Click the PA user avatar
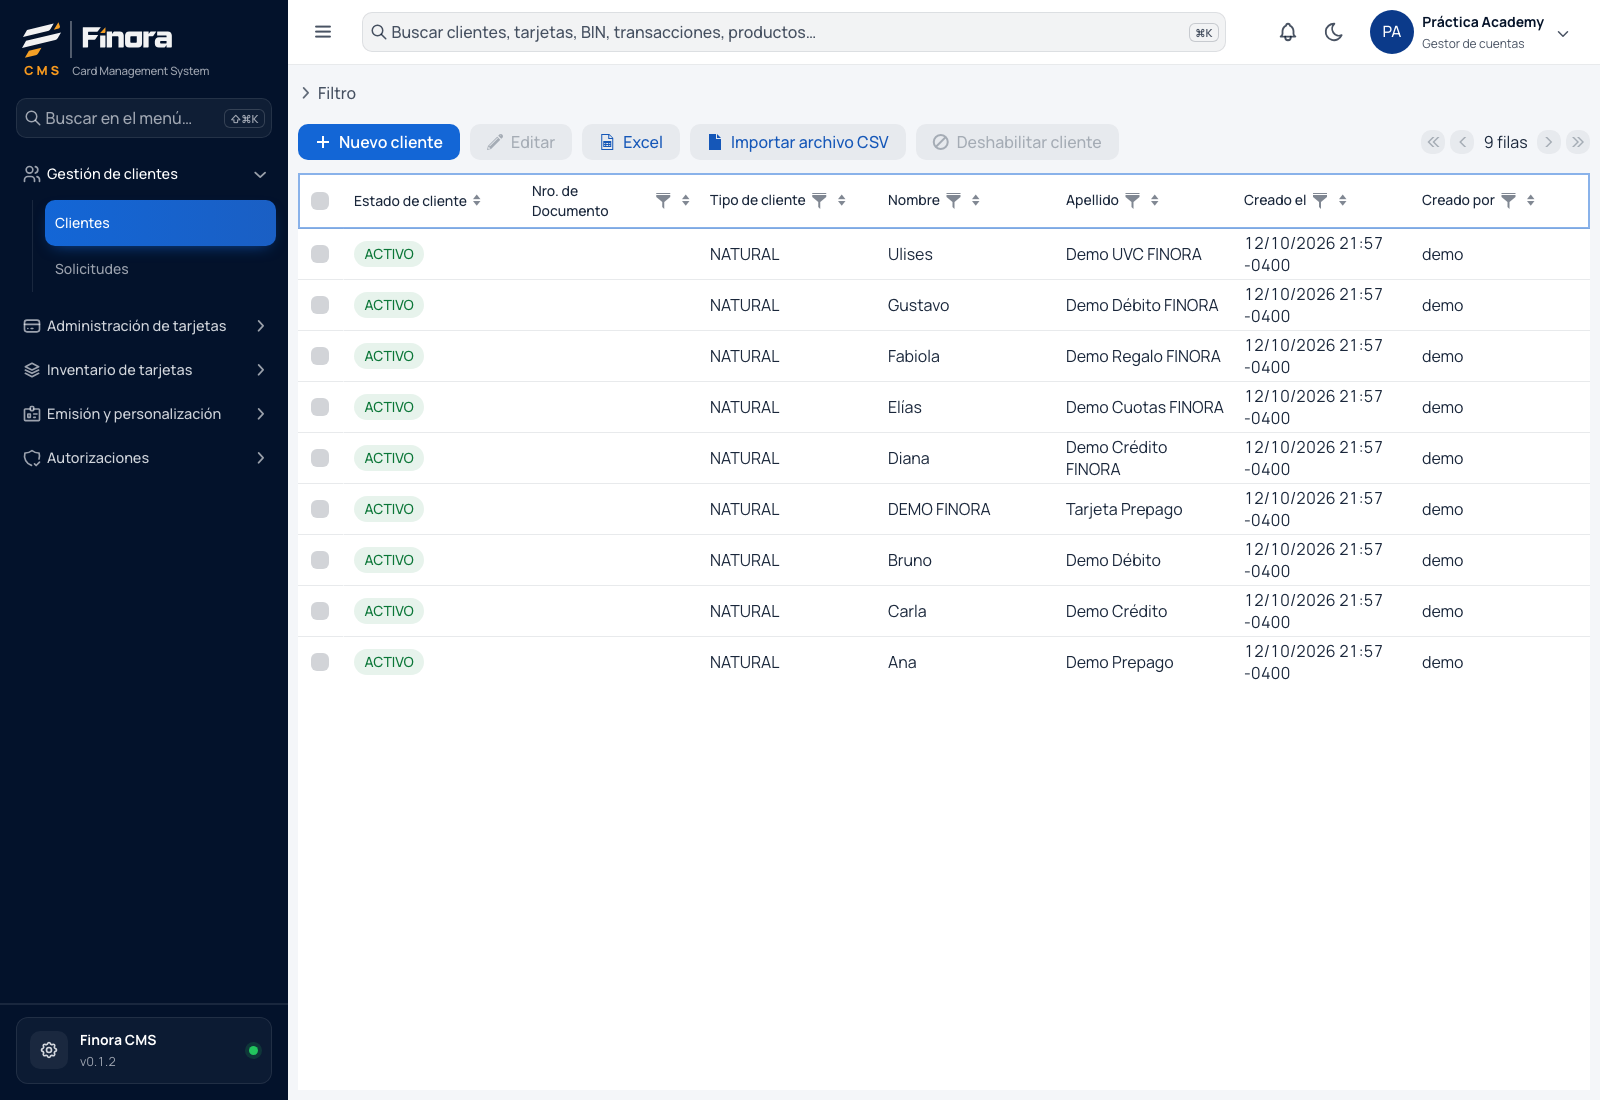Screen dimensions: 1600x1100 (x=1392, y=32)
